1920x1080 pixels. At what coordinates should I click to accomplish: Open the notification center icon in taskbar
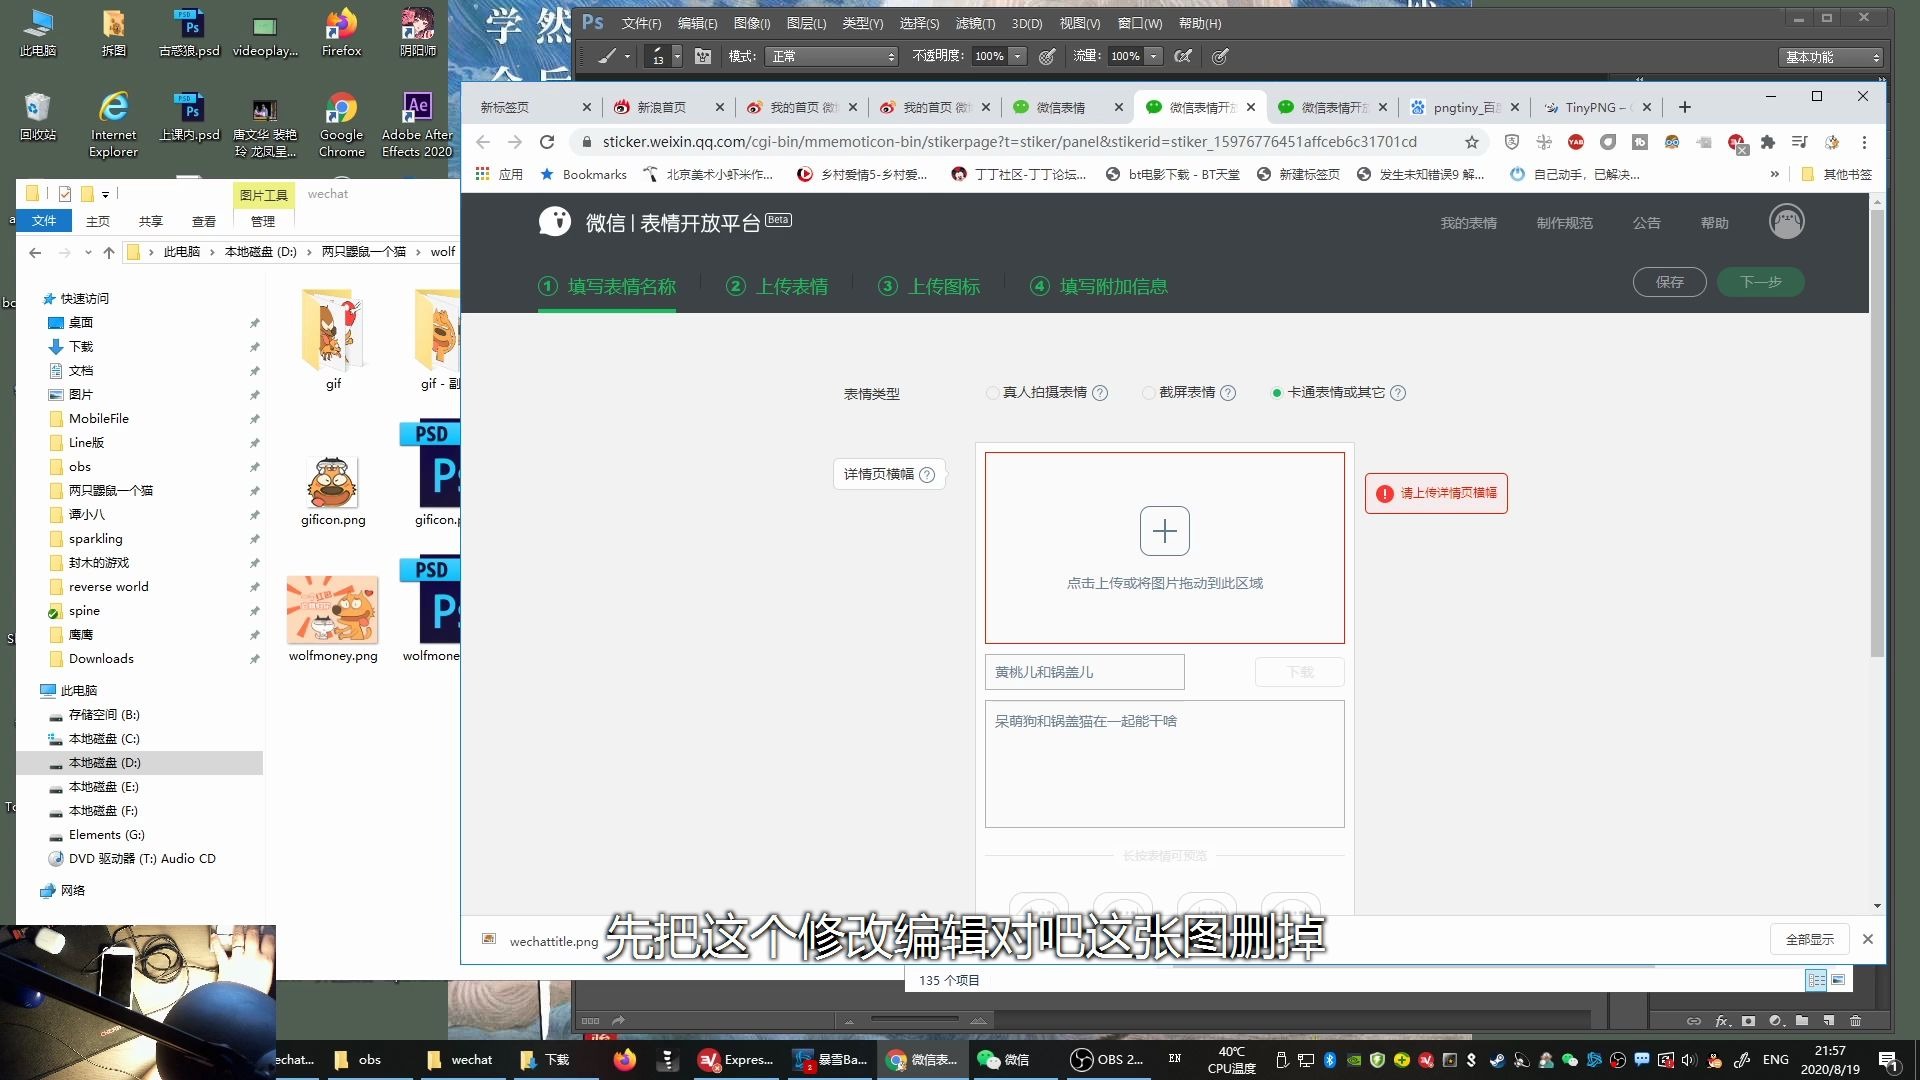point(1889,1060)
